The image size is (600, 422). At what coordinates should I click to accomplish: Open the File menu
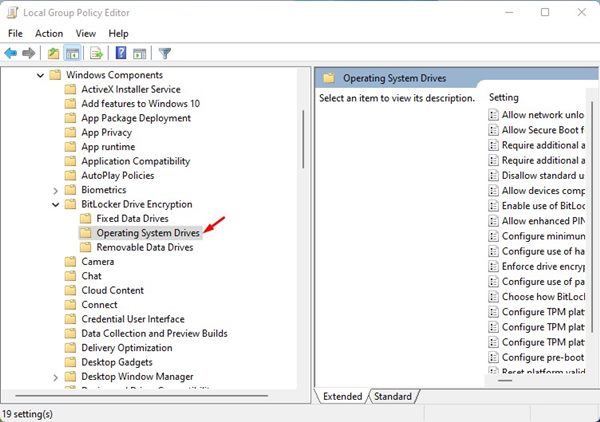(15, 33)
